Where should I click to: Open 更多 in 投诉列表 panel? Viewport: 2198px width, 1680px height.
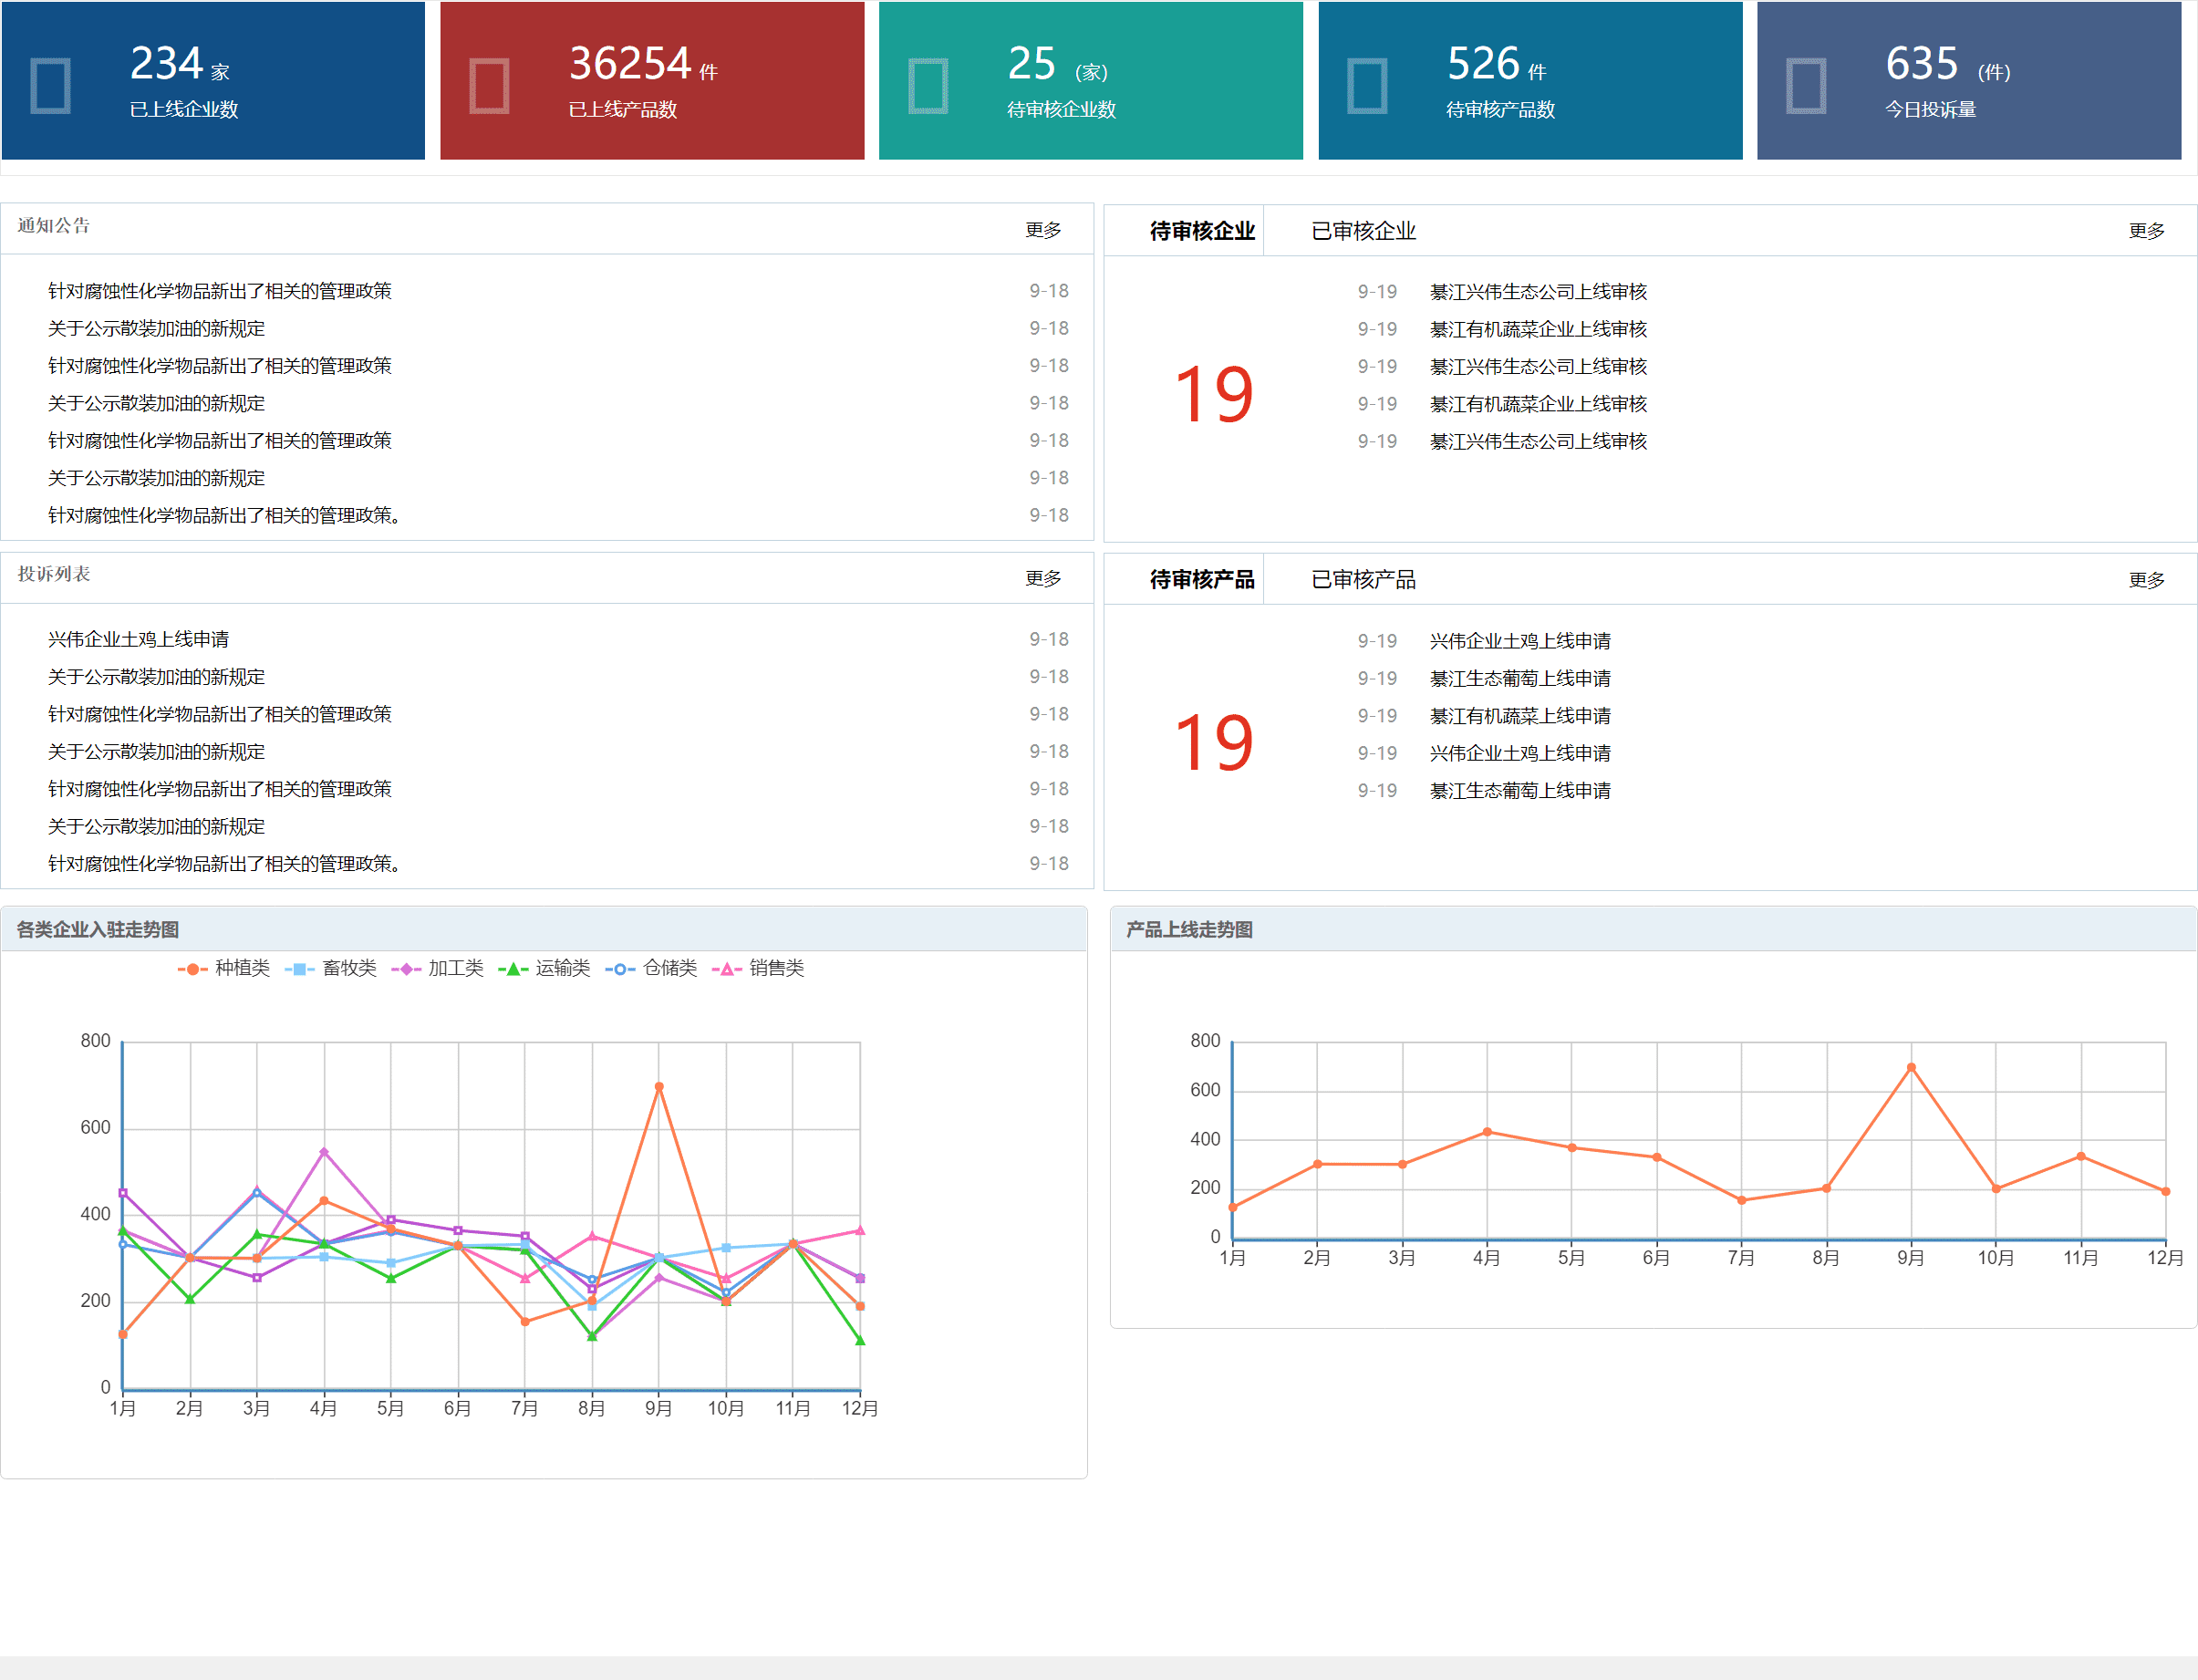pos(1042,579)
